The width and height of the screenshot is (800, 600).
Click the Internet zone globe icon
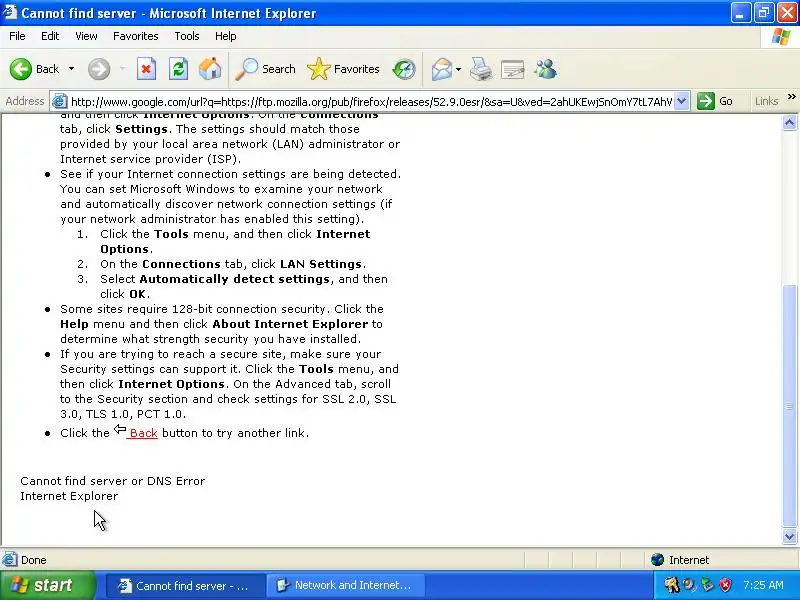[x=657, y=560]
